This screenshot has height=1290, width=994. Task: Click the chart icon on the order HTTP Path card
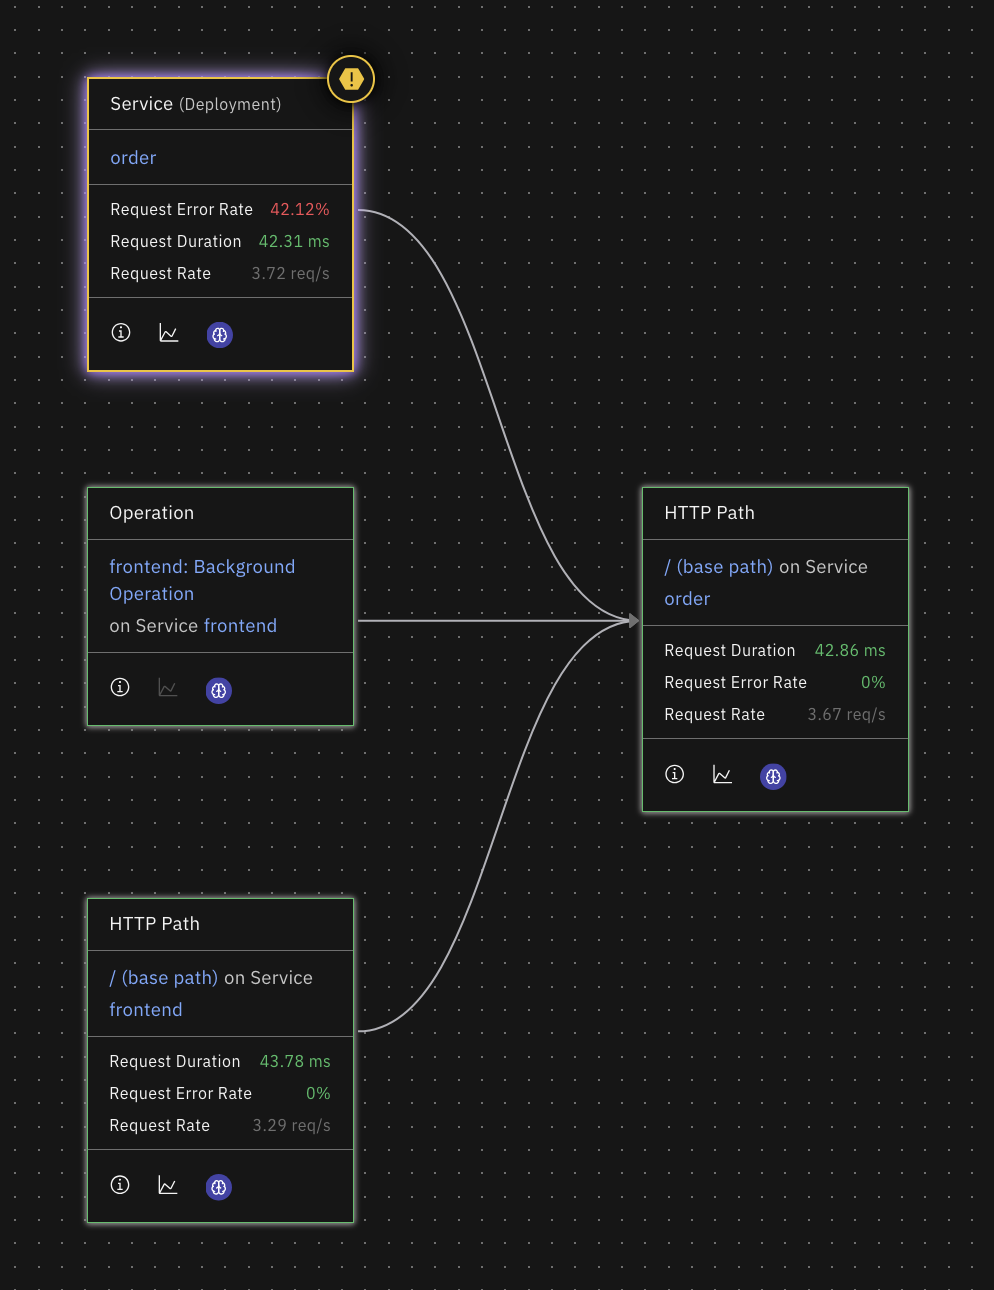click(722, 774)
